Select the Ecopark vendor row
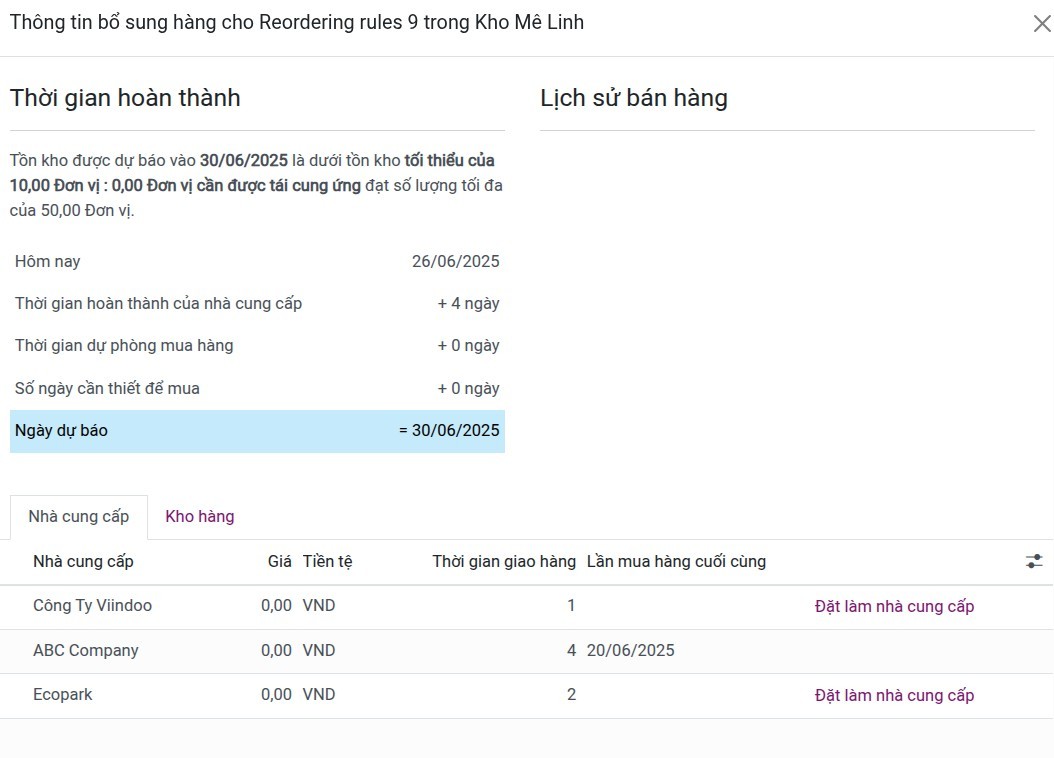1054x758 pixels. (x=63, y=695)
